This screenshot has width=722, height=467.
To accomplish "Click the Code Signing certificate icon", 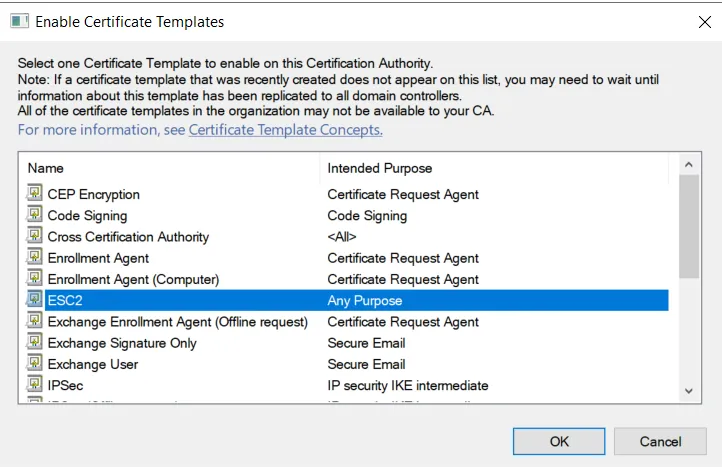I will coord(35,215).
